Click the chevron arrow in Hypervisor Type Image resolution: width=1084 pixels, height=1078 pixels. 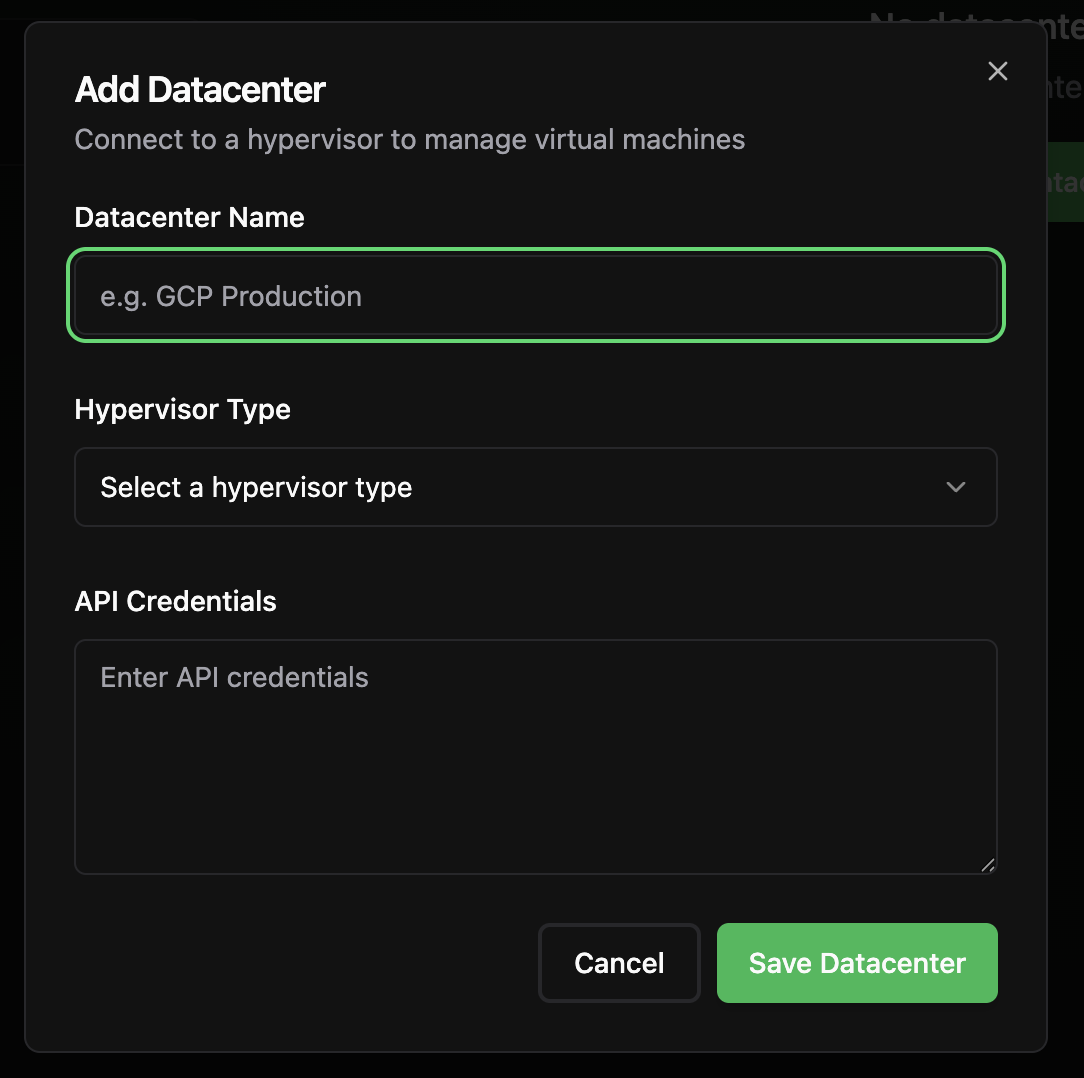[956, 487]
